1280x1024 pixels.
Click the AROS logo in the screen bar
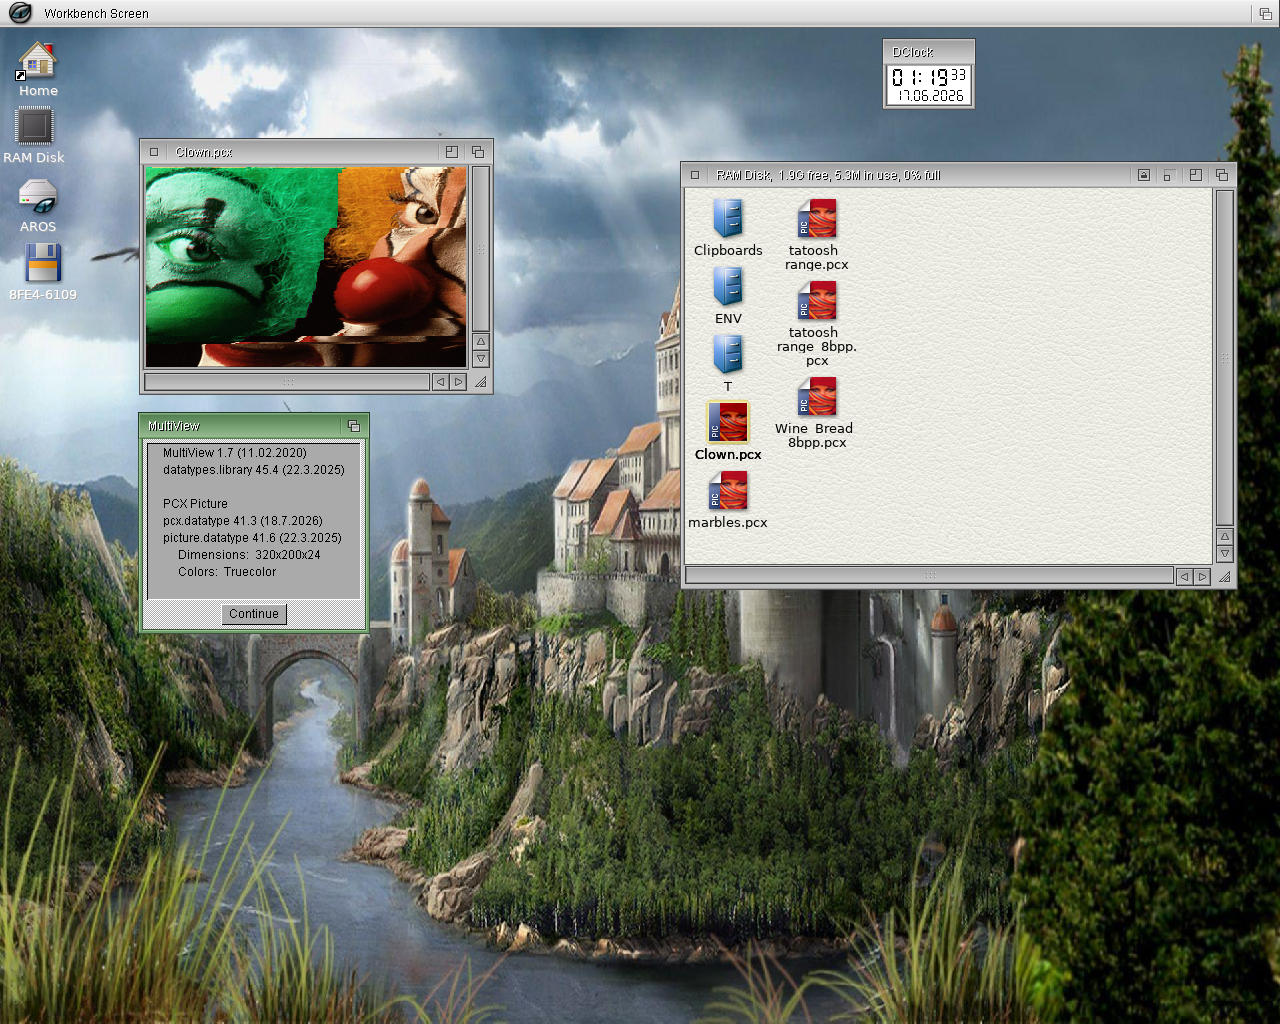click(x=20, y=13)
